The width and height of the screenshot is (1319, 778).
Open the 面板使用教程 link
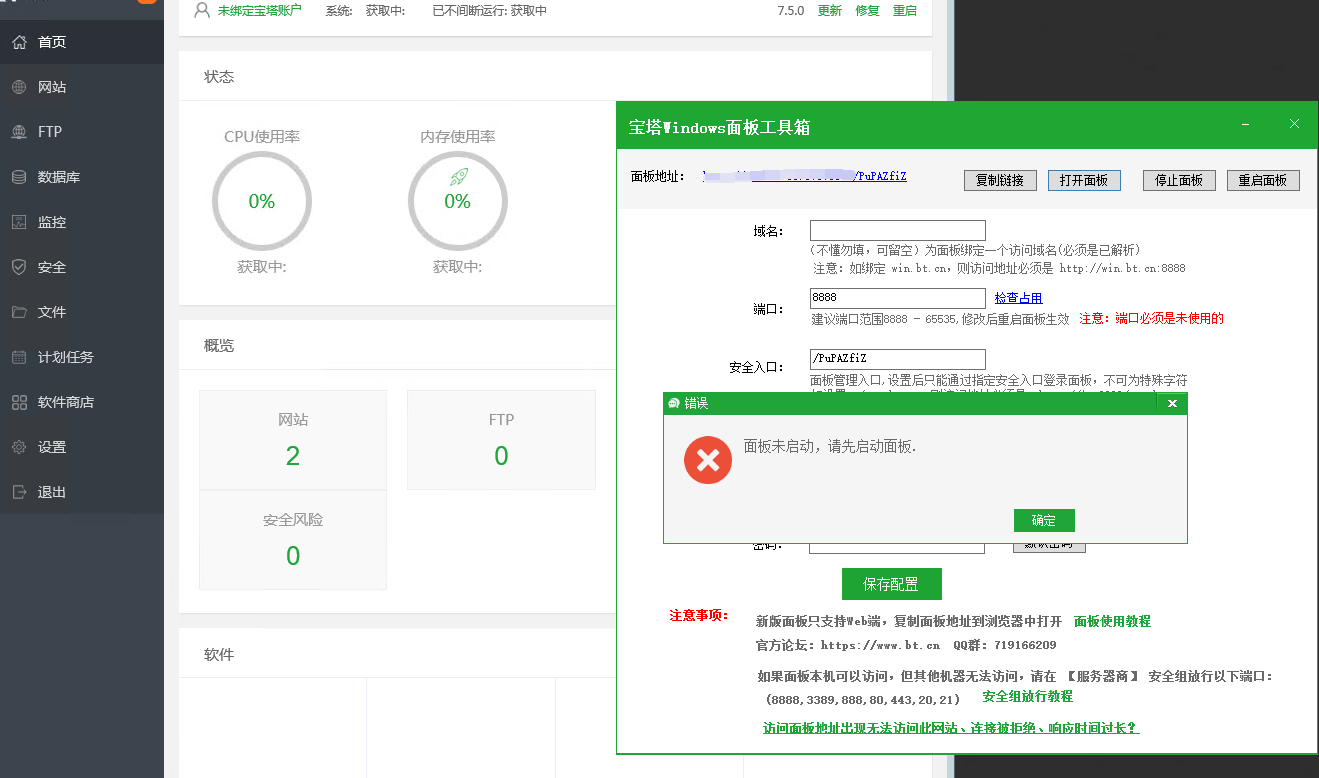tap(1112, 621)
